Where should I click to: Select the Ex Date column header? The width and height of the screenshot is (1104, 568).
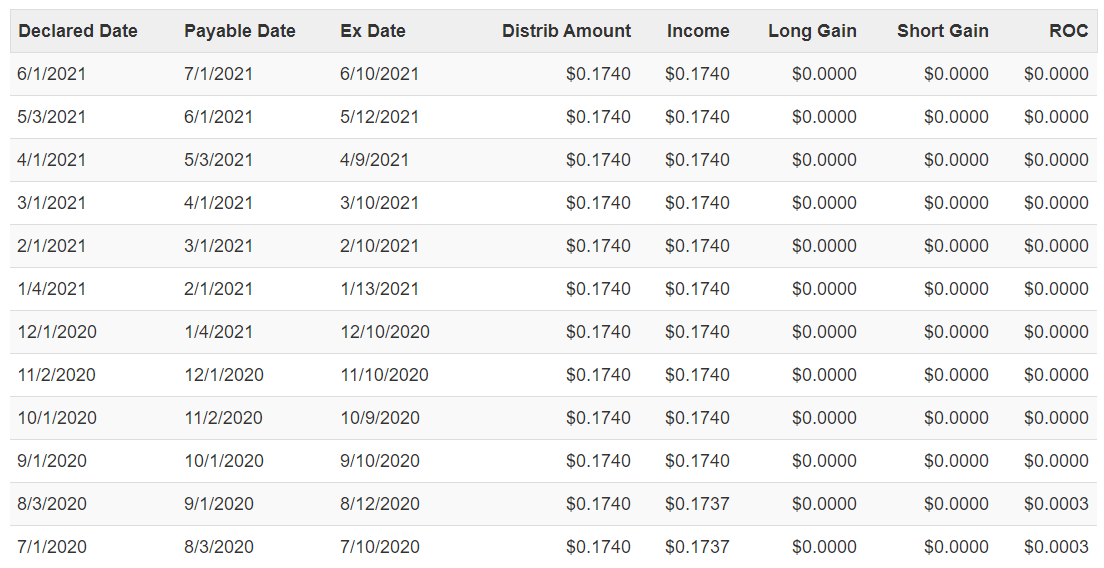(x=372, y=31)
